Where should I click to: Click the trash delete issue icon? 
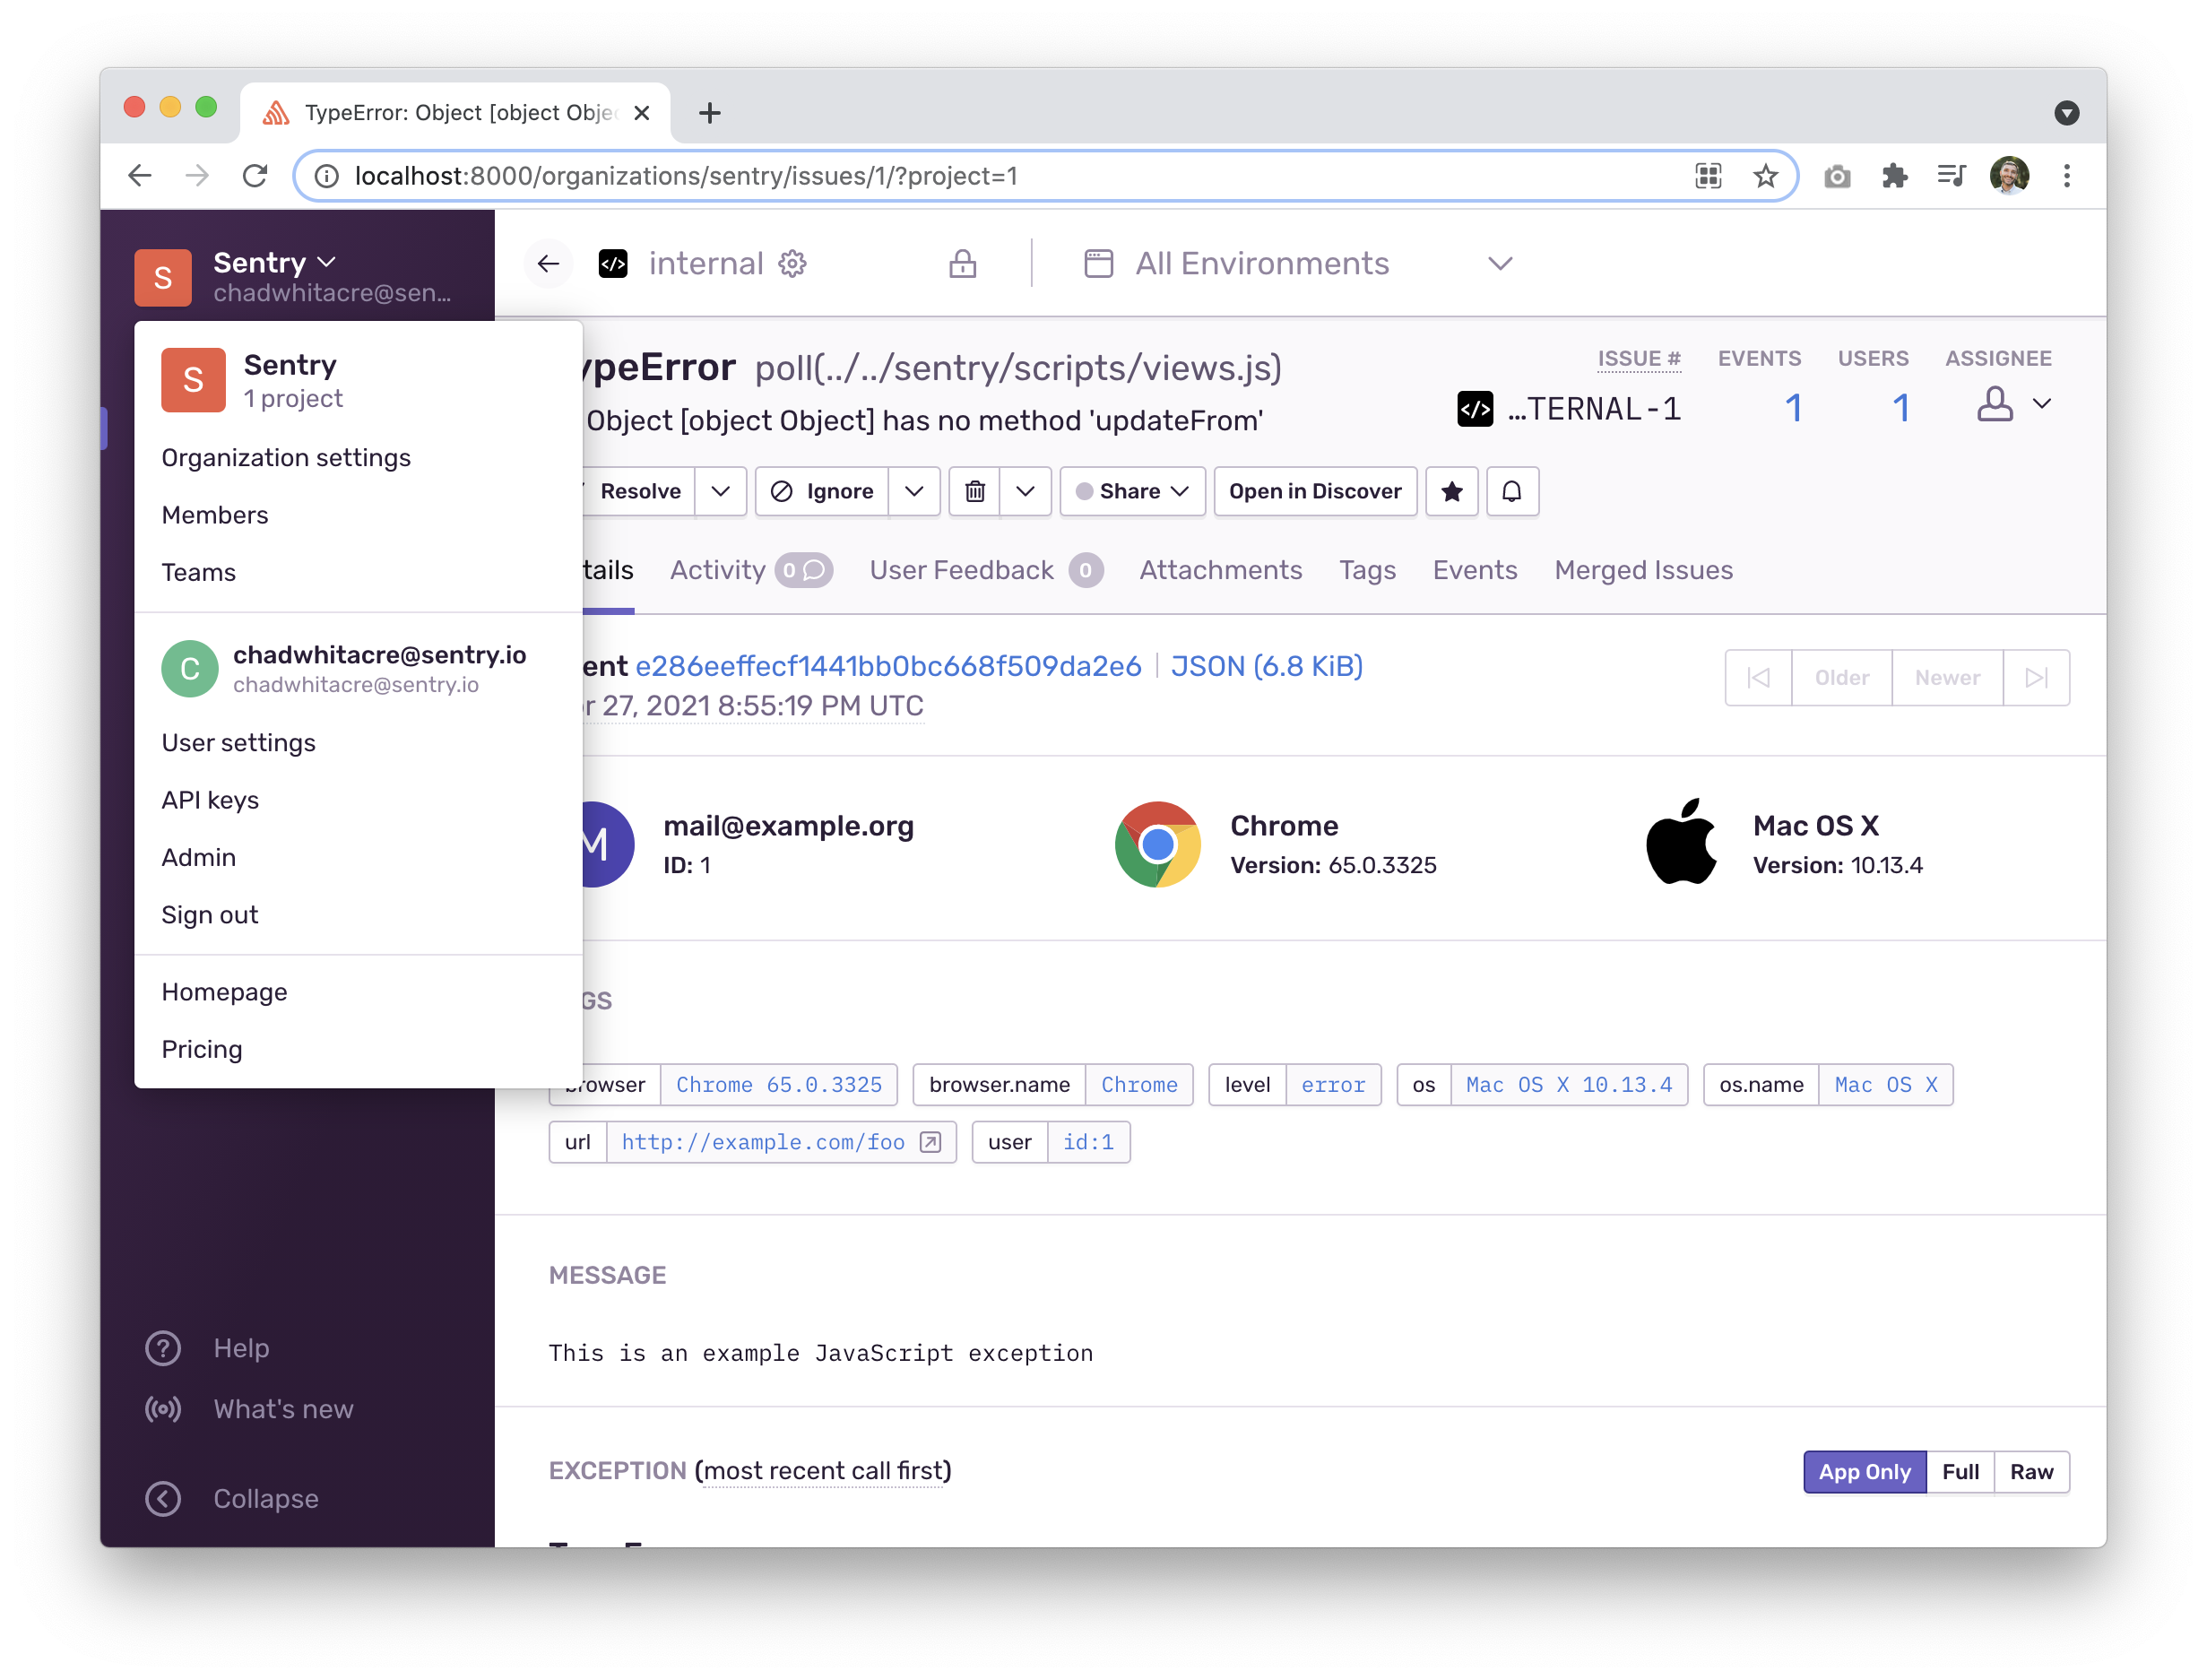coord(974,491)
